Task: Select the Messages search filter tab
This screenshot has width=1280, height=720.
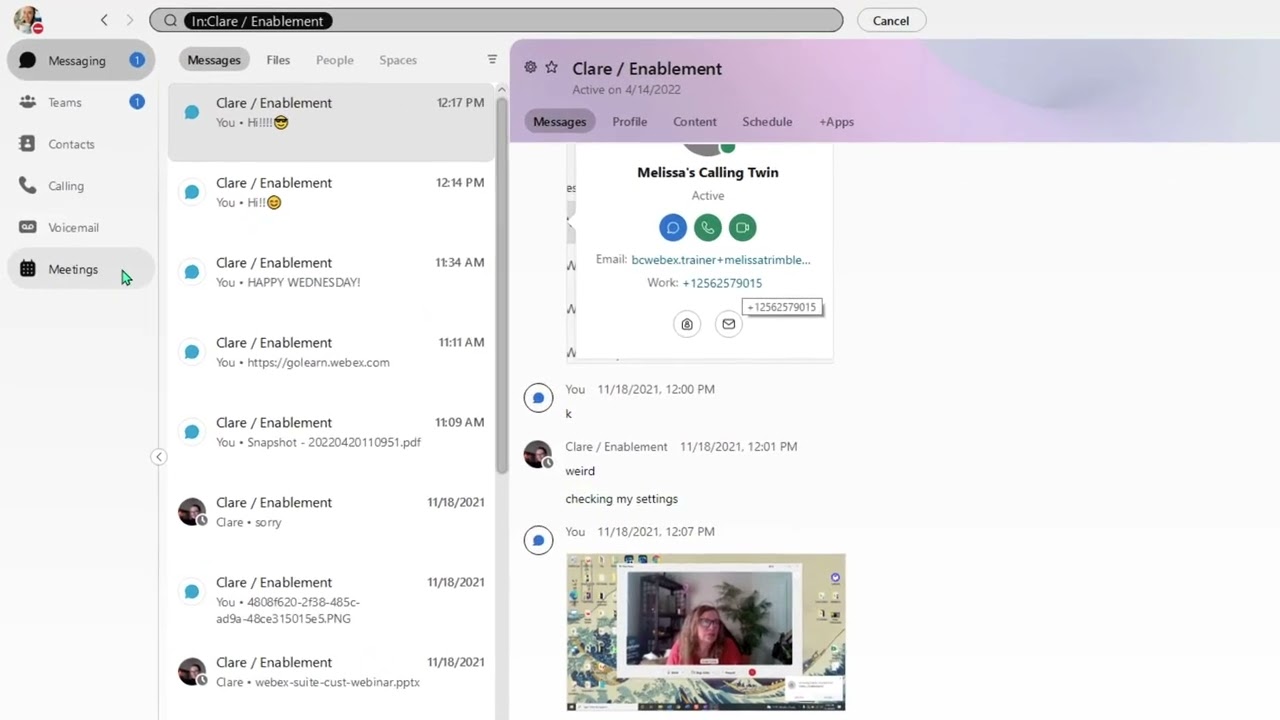Action: 214,60
